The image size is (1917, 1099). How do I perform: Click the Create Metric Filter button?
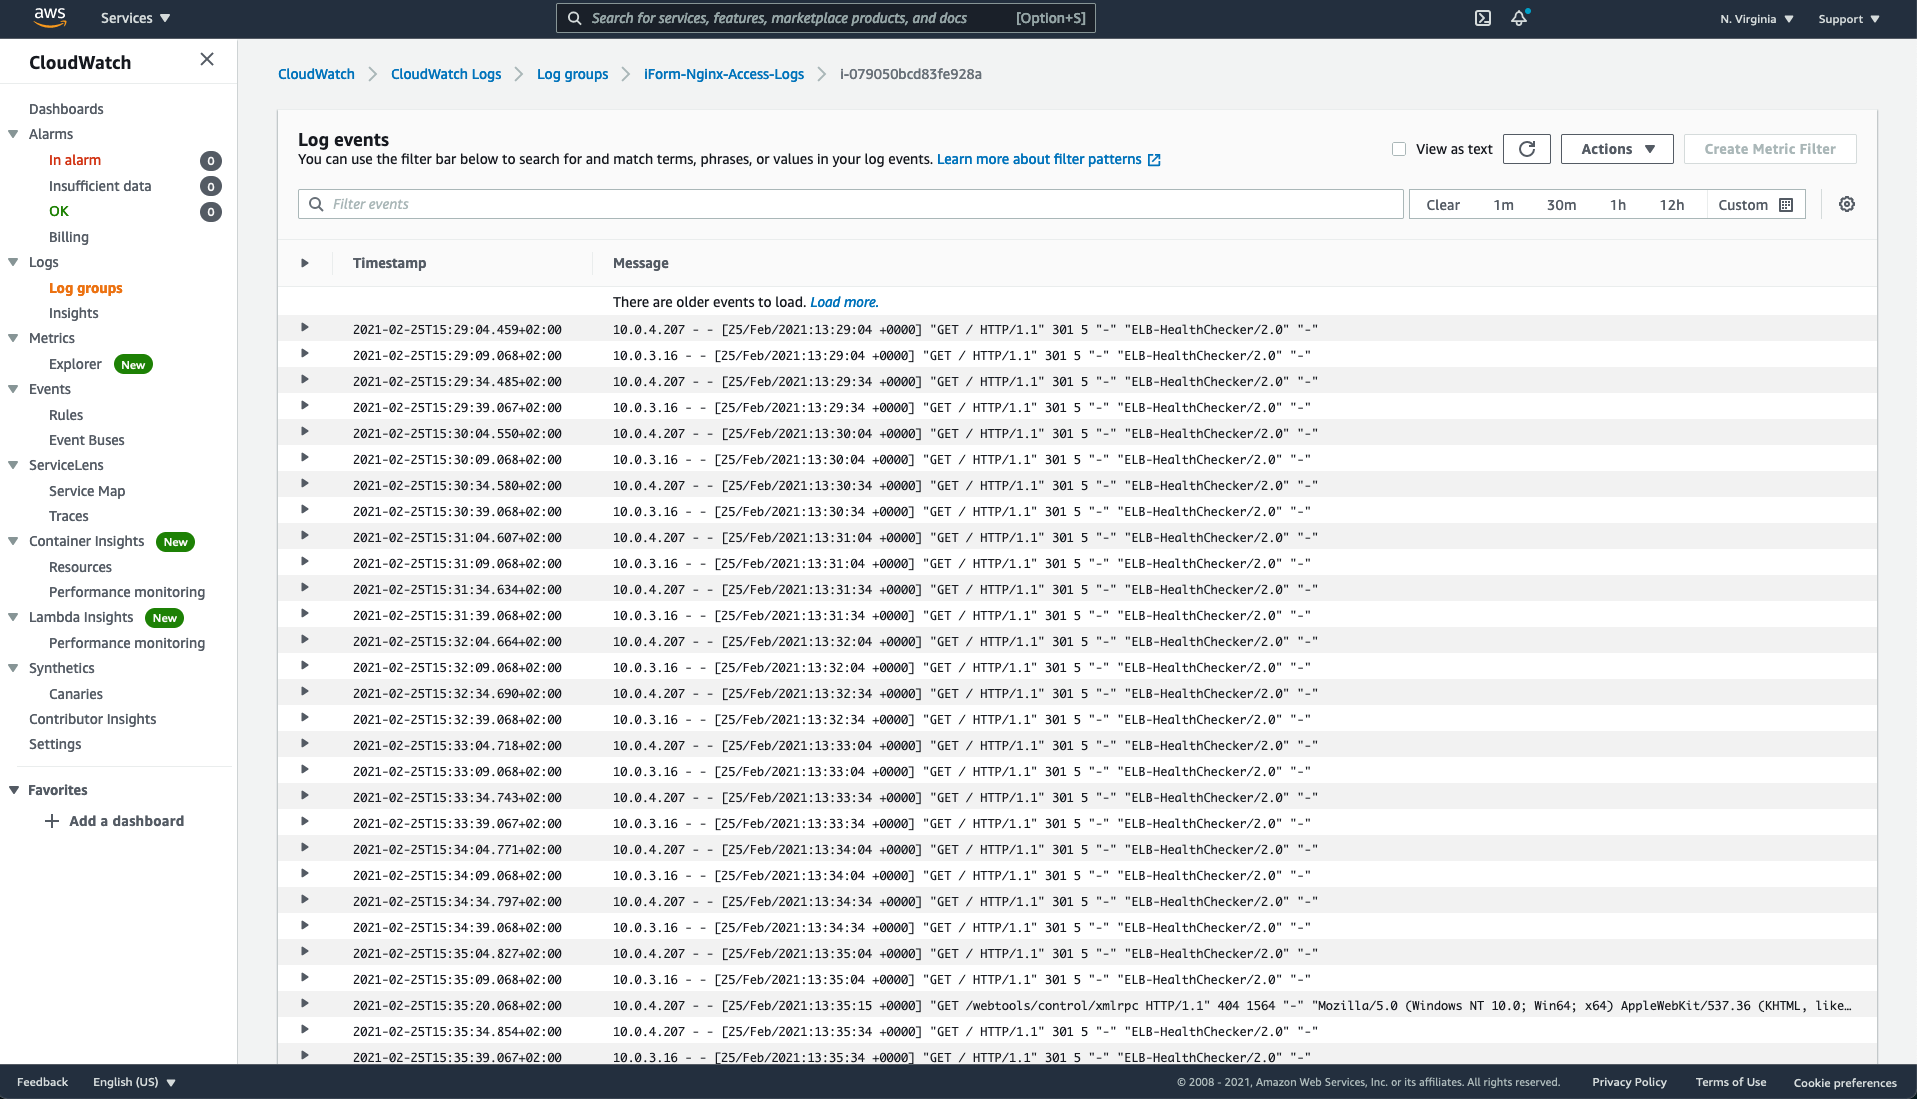pos(1770,149)
